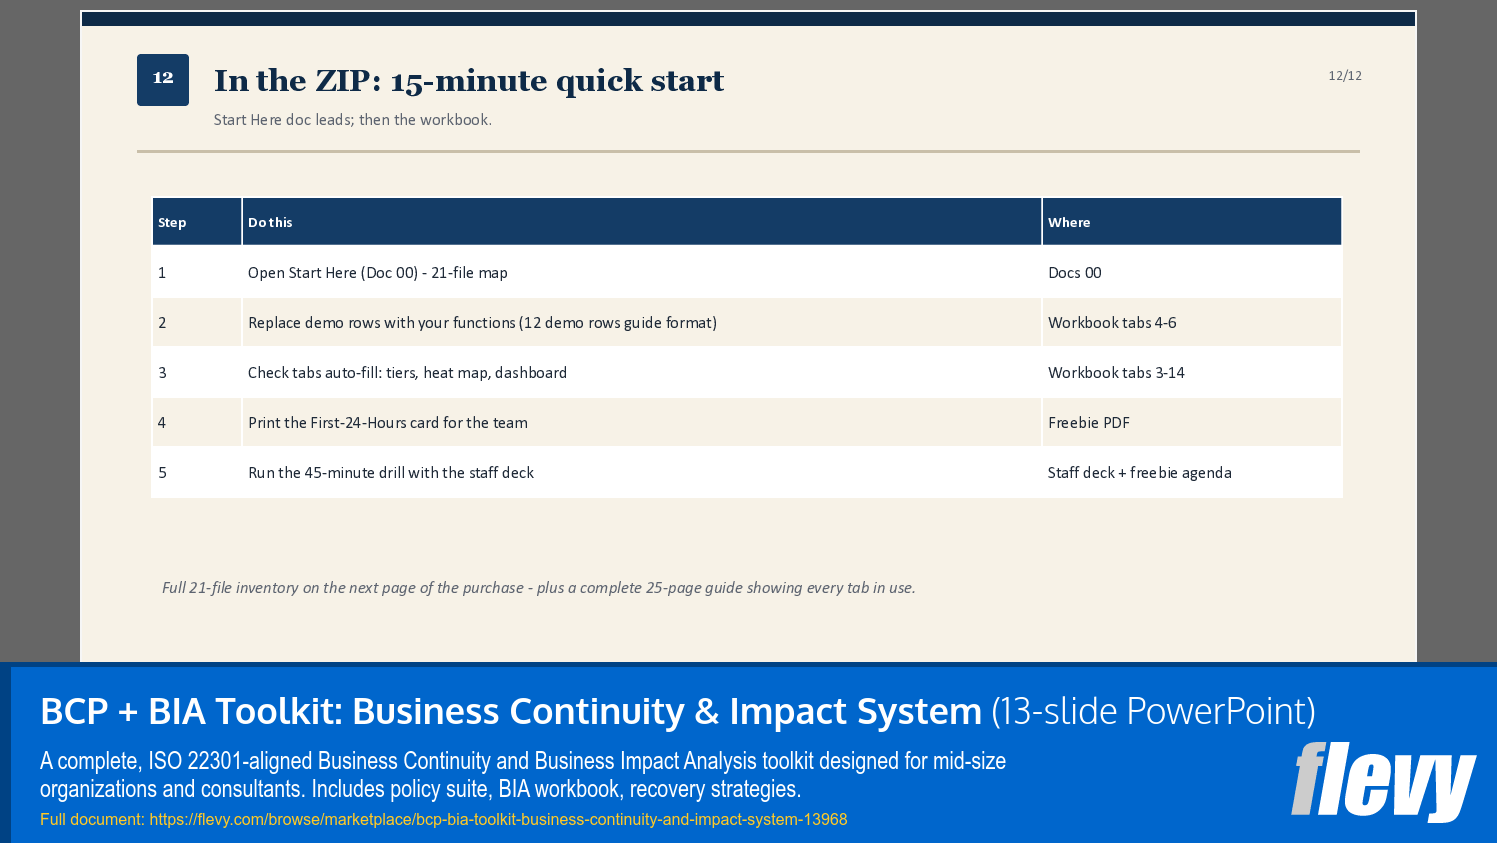This screenshot has width=1497, height=843.
Task: Click 'Replace demo rows with your functions' cell
Action: tap(641, 322)
